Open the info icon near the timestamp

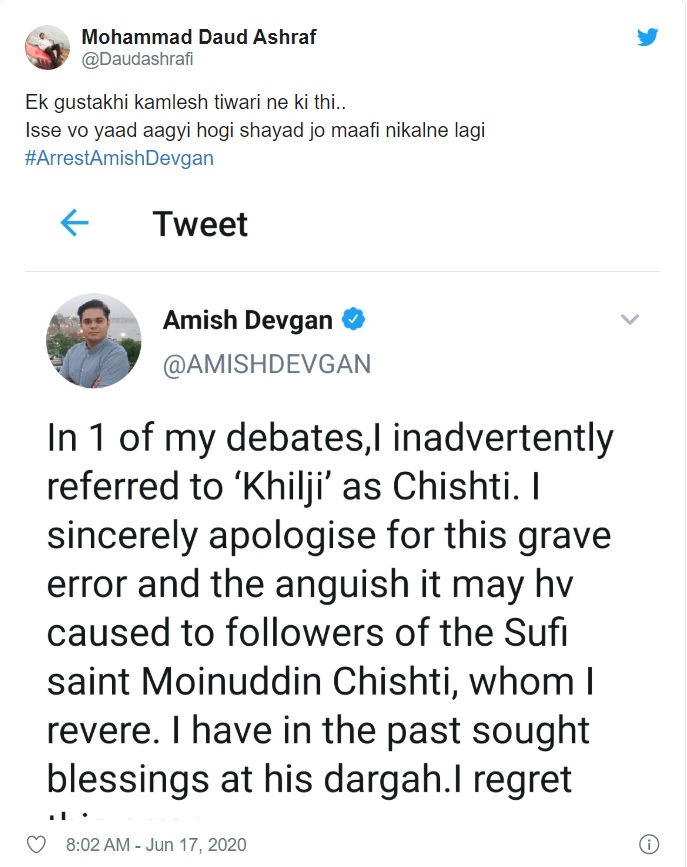[648, 845]
